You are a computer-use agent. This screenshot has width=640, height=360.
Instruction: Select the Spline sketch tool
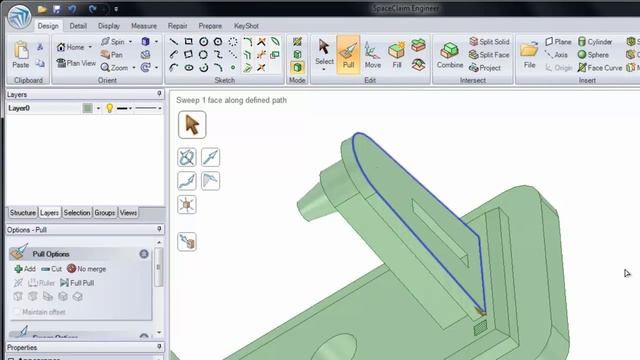pyautogui.click(x=218, y=54)
